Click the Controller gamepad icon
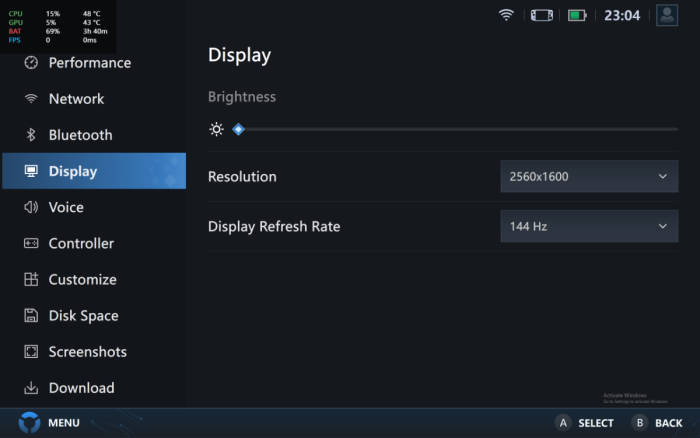Screen dimensions: 700x438 (x=31, y=243)
